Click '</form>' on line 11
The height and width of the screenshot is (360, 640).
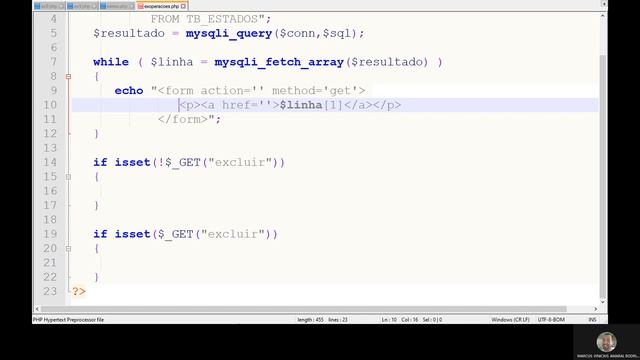coord(183,119)
